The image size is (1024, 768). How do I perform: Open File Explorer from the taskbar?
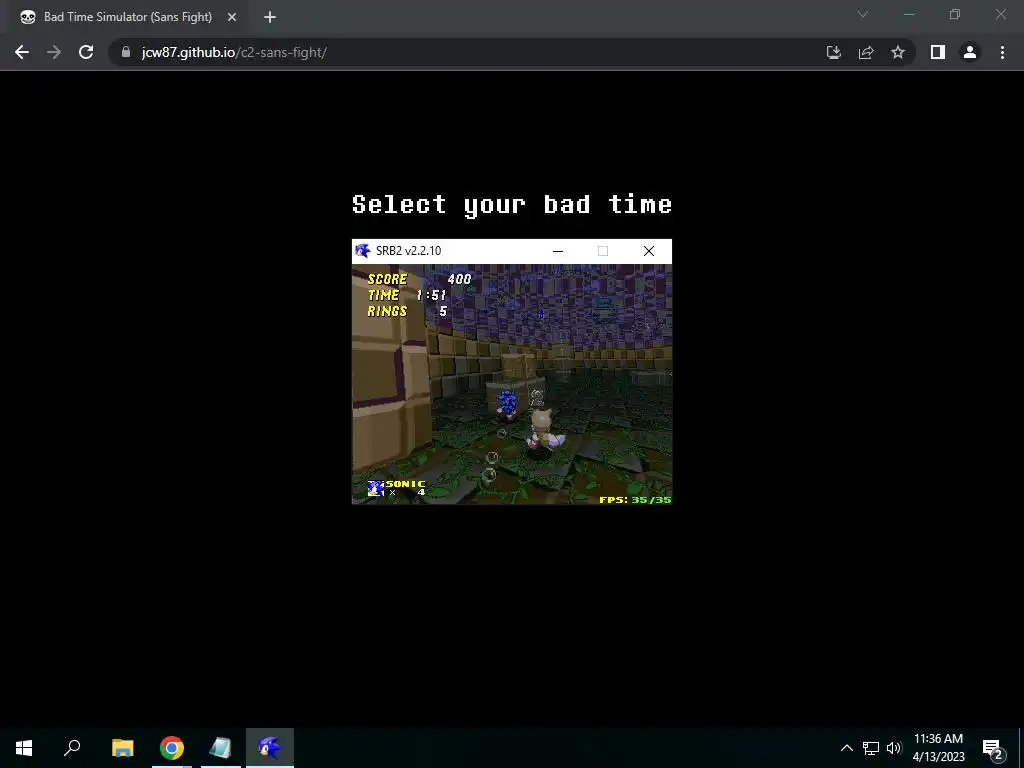tap(122, 748)
